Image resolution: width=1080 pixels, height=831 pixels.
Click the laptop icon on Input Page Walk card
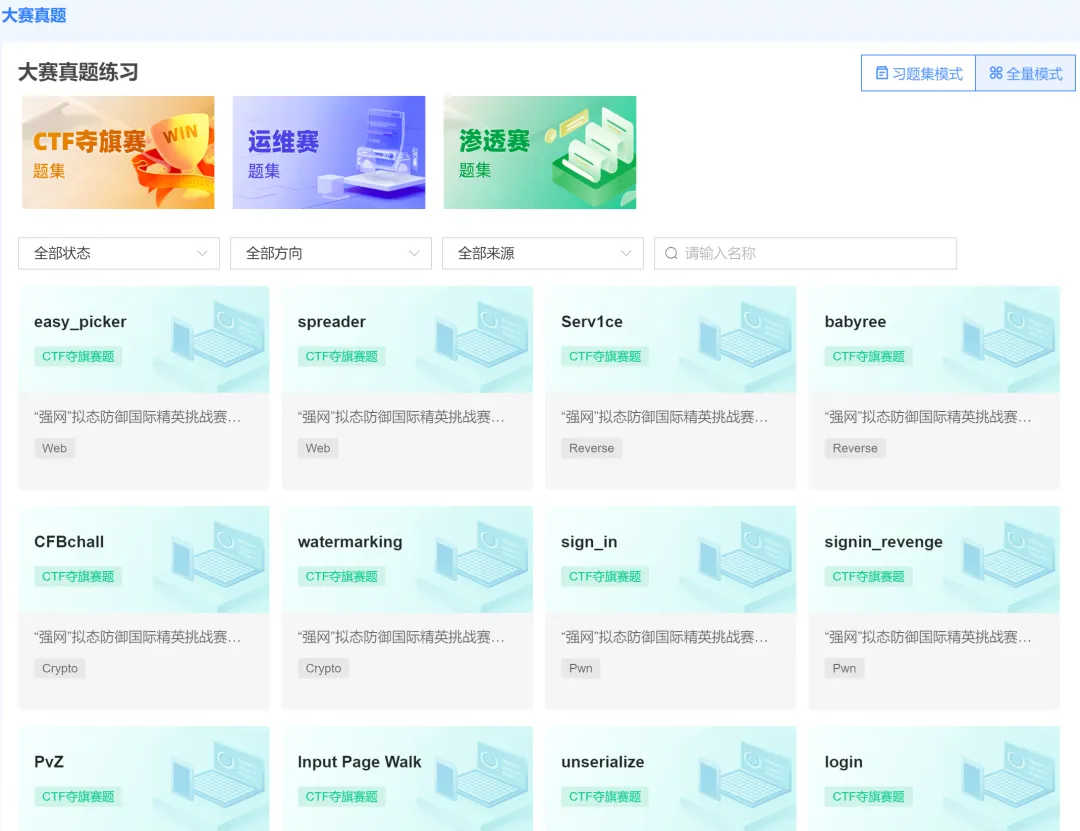[x=482, y=774]
